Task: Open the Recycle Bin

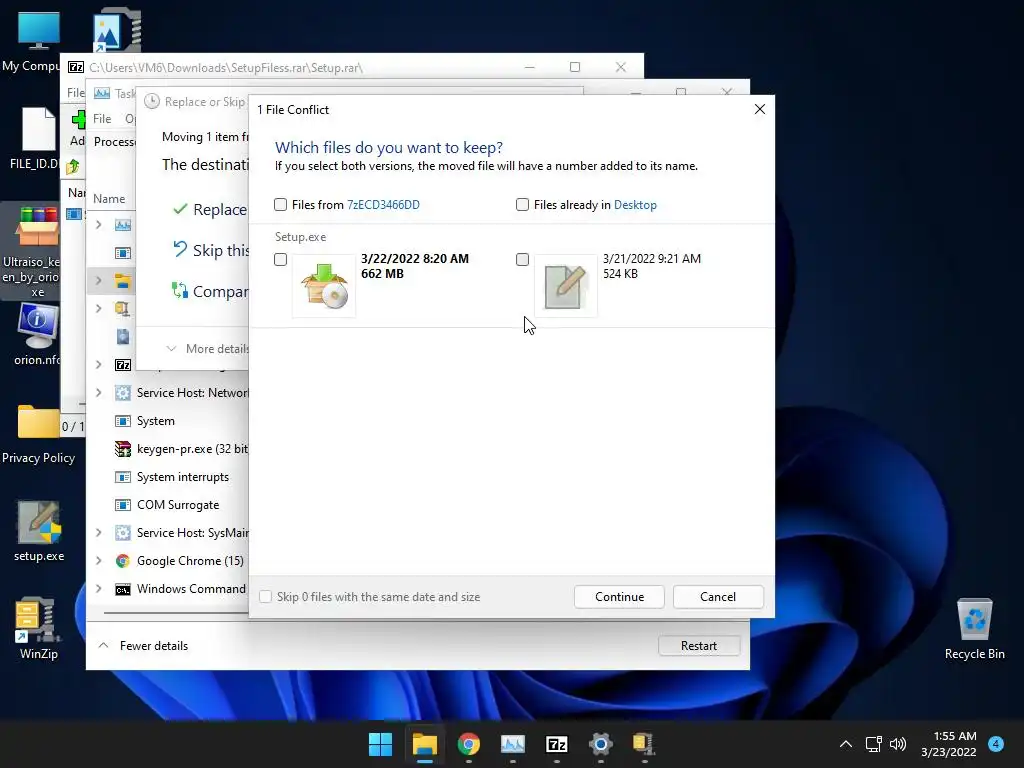Action: point(974,619)
